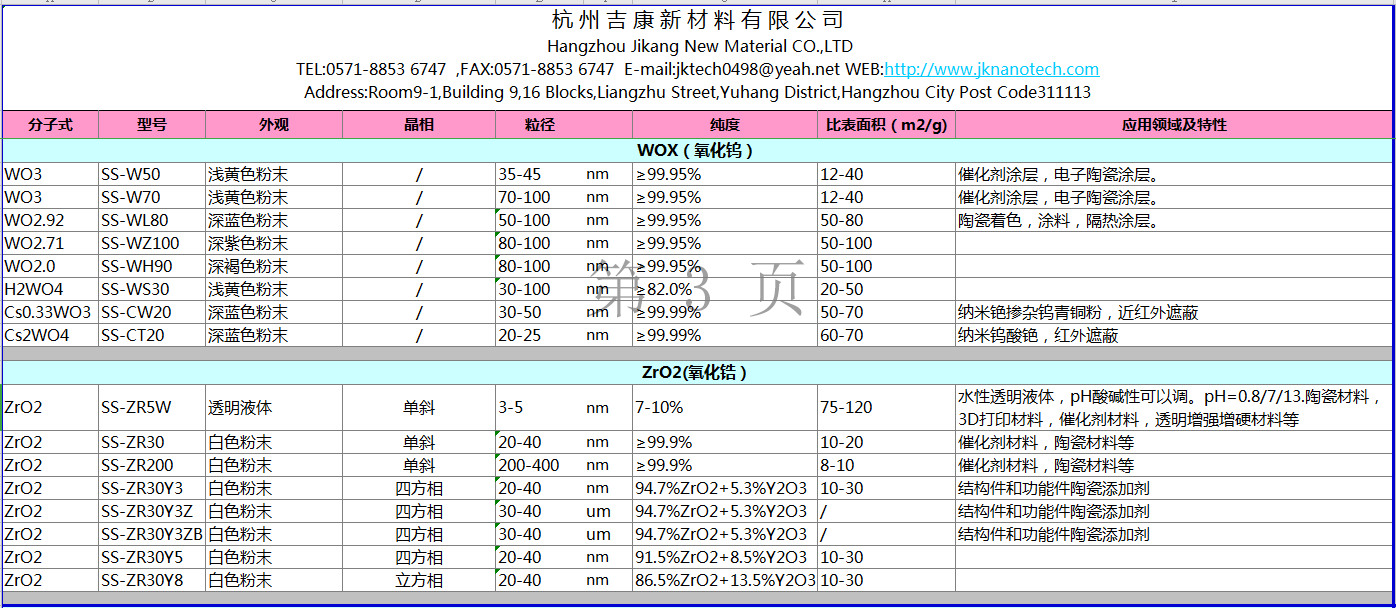Click the 86.5%ZrO2+13.5%Y2O3 purity cell
Screen dimensions: 1396x608
pos(725,580)
